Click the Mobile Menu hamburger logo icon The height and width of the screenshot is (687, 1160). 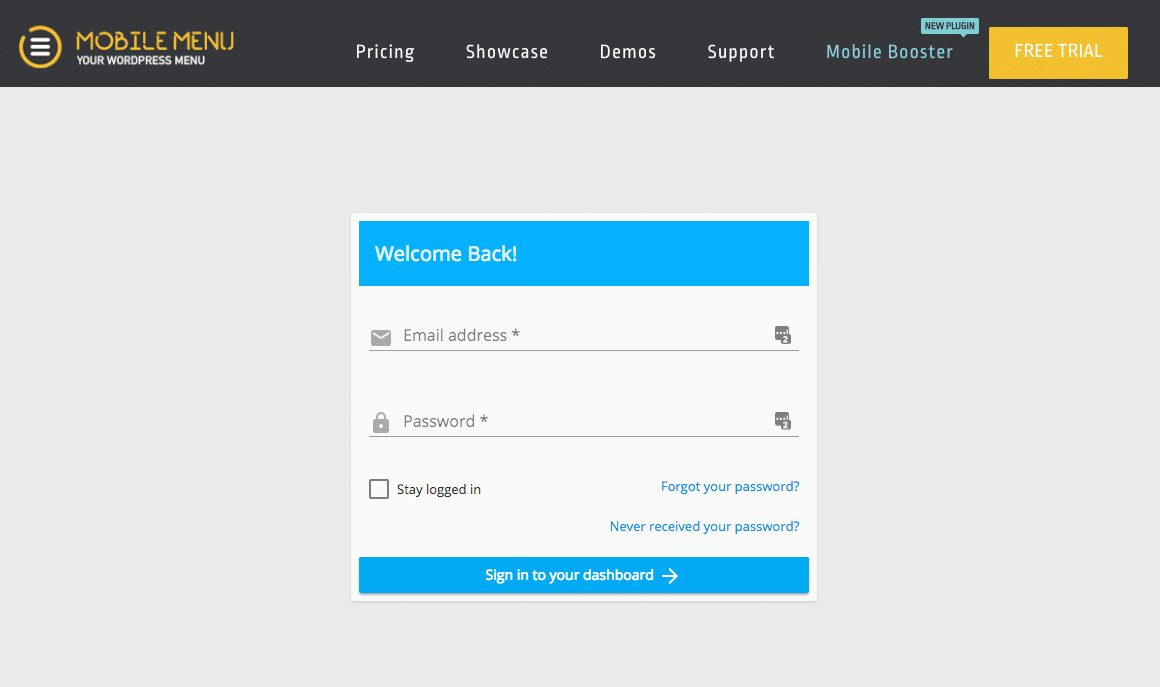[x=40, y=47]
